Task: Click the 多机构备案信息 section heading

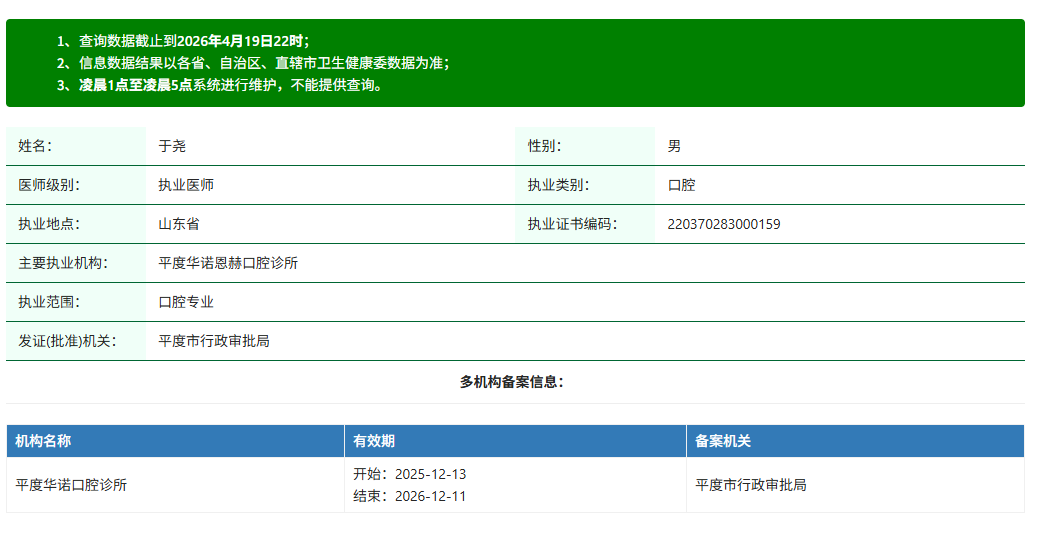Action: 511,382
